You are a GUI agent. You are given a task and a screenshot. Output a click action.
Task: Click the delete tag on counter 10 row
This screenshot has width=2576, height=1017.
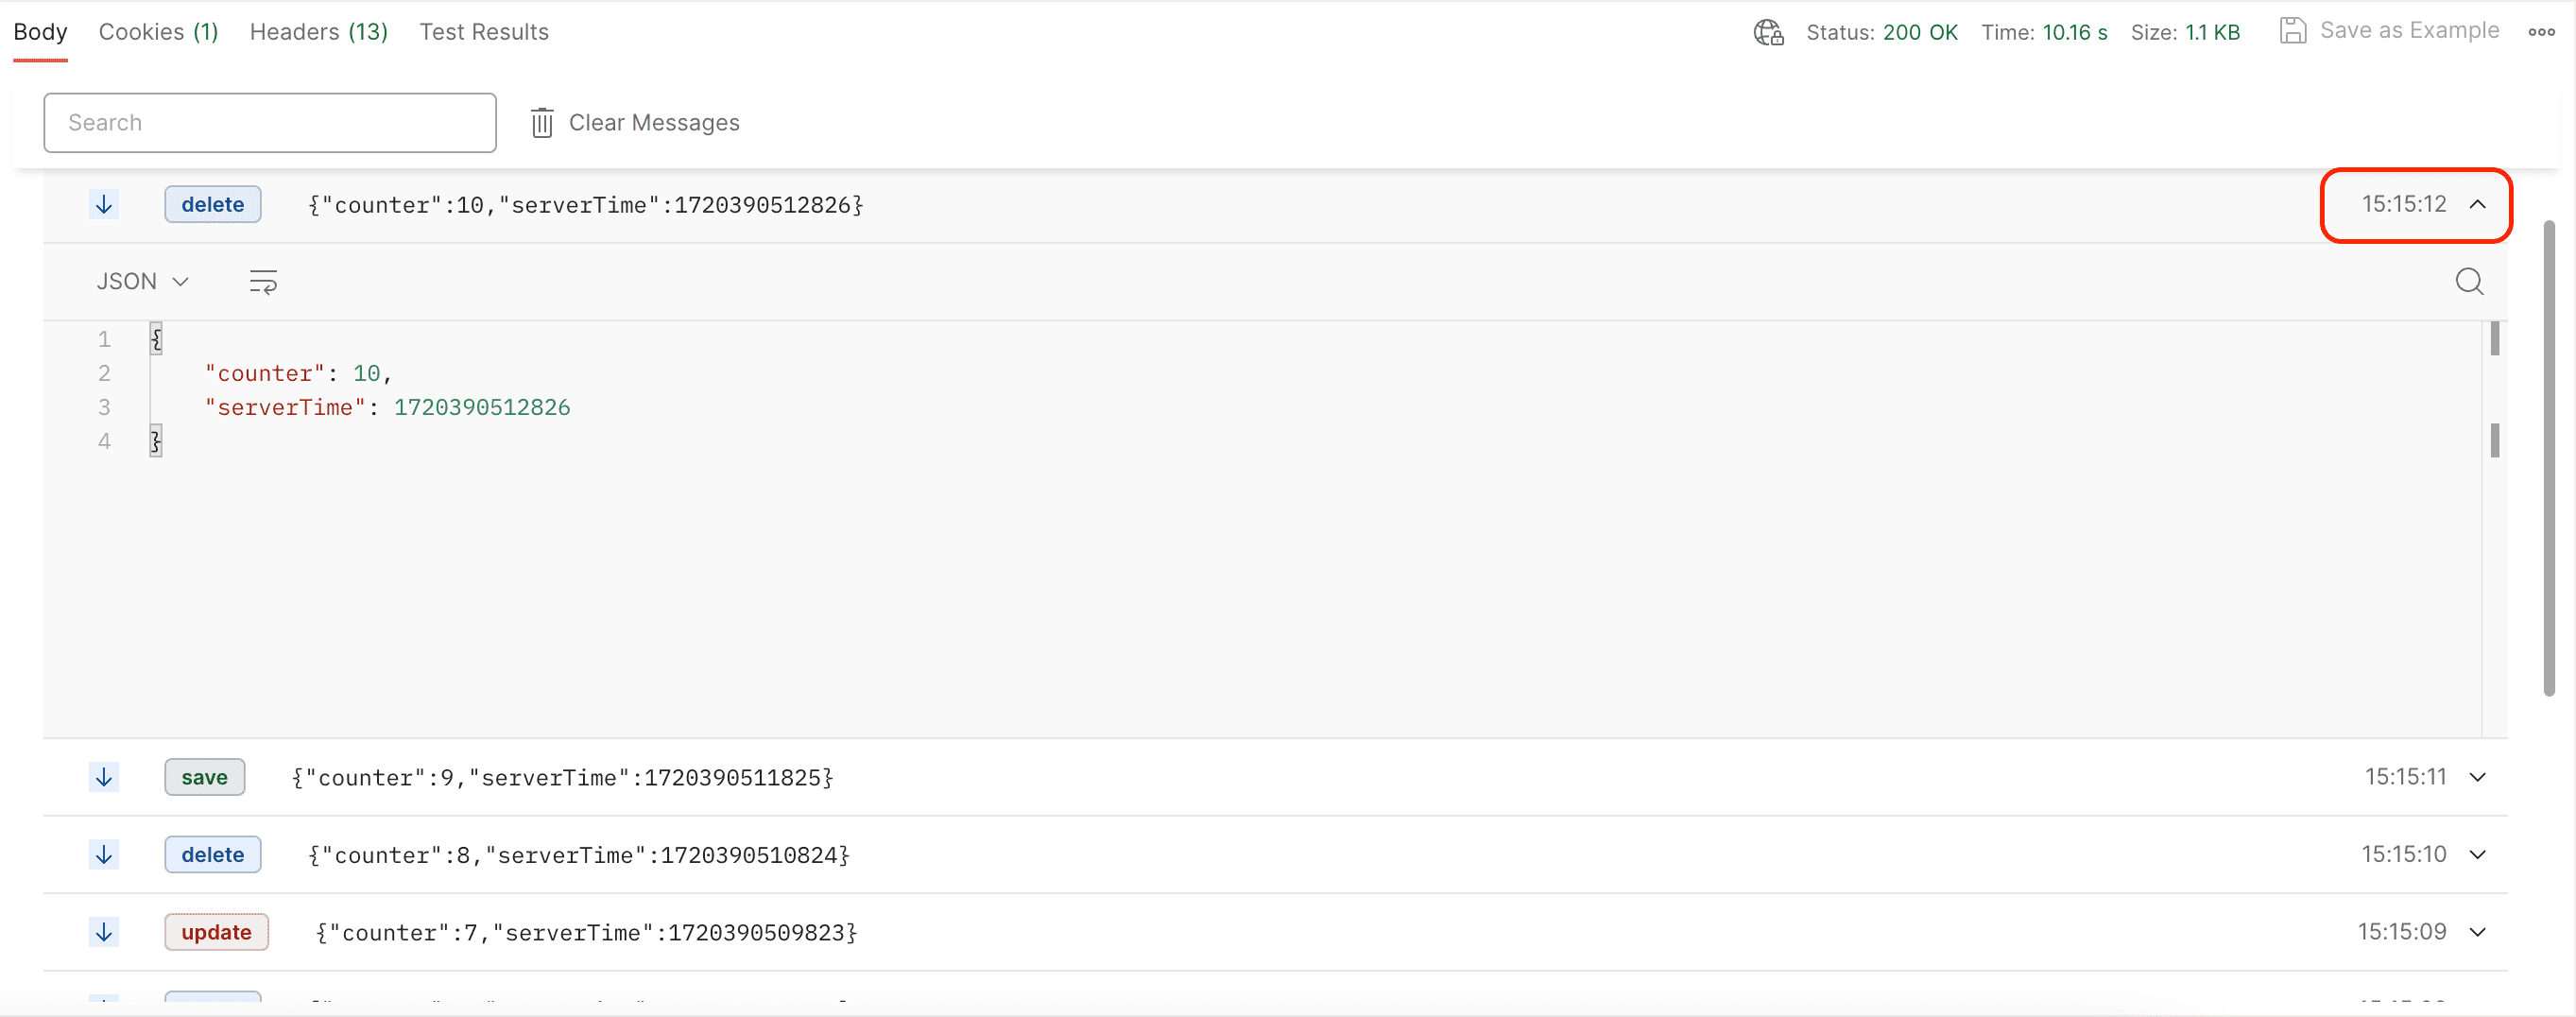[213, 204]
